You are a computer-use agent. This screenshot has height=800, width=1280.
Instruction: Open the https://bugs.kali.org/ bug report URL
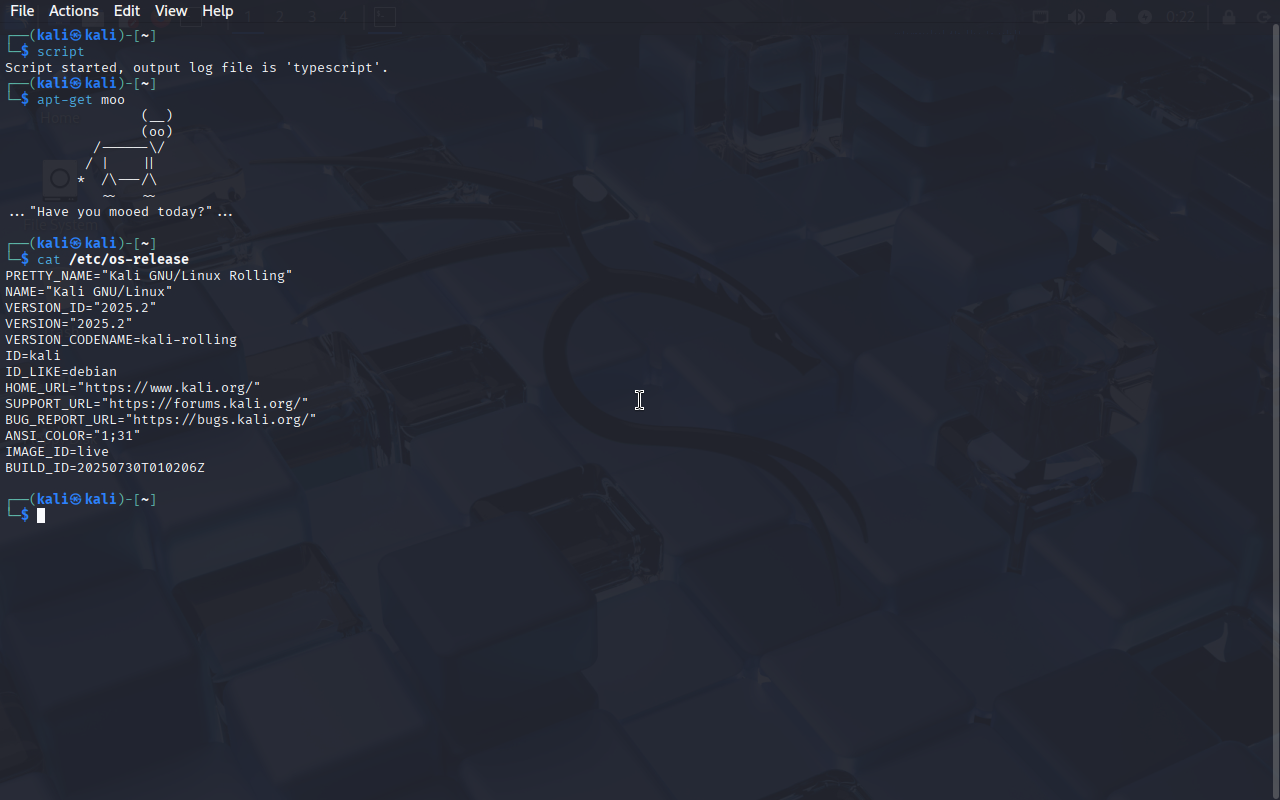224,420
